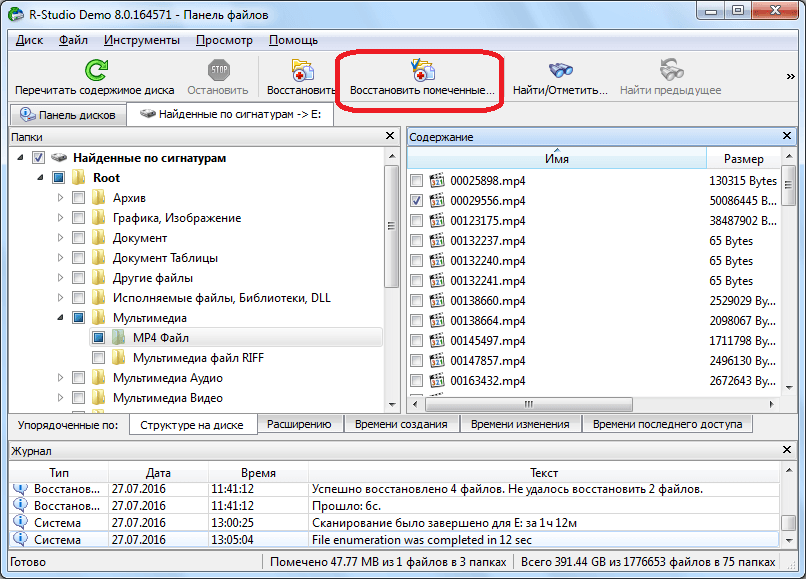The image size is (806, 579).
Task: Click the Размер column header
Action: [x=743, y=158]
